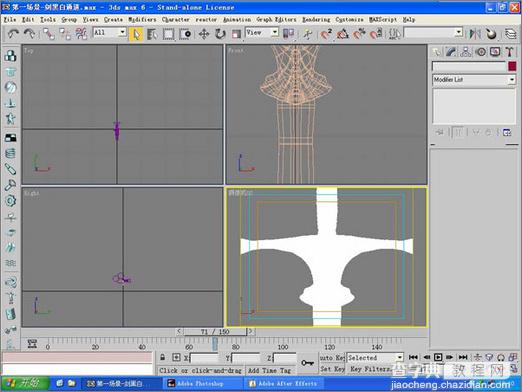This screenshot has height=392, width=522.
Task: Open Edit Named Selection Sets dialog
Action: (395, 34)
